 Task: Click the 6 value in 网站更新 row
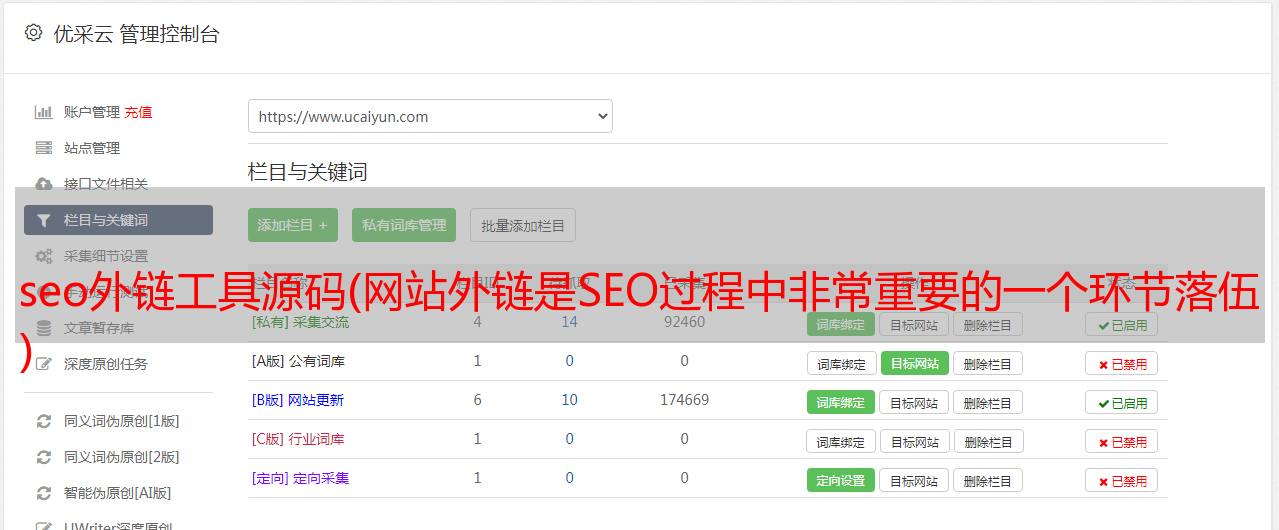pyautogui.click(x=477, y=400)
